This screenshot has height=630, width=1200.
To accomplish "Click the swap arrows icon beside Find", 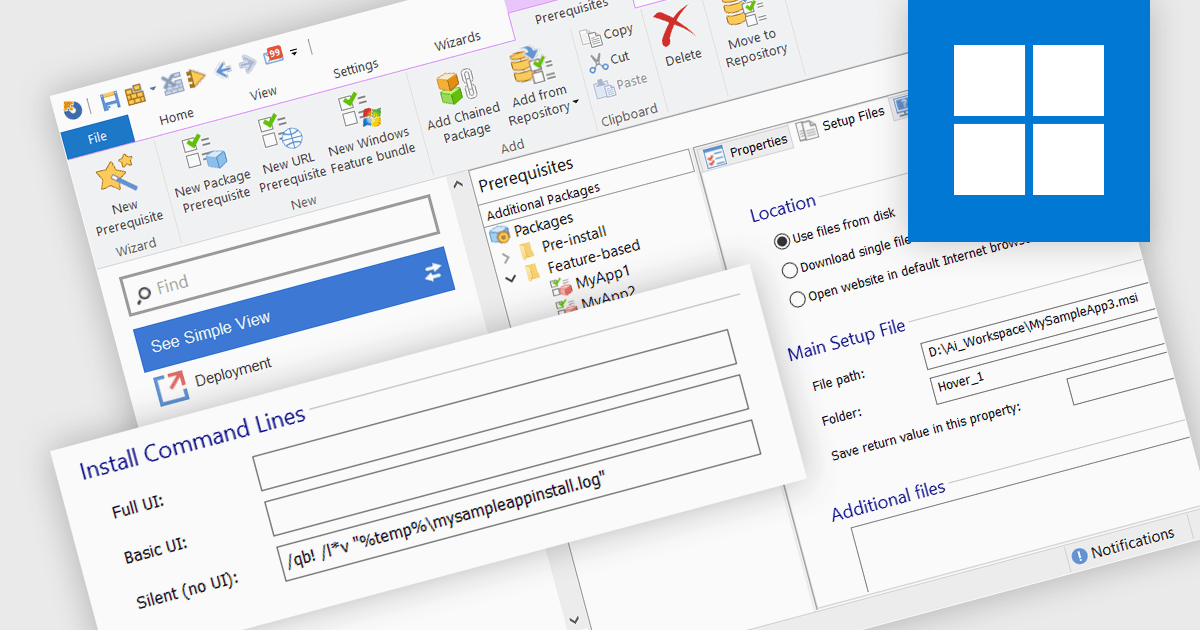I will (x=432, y=273).
